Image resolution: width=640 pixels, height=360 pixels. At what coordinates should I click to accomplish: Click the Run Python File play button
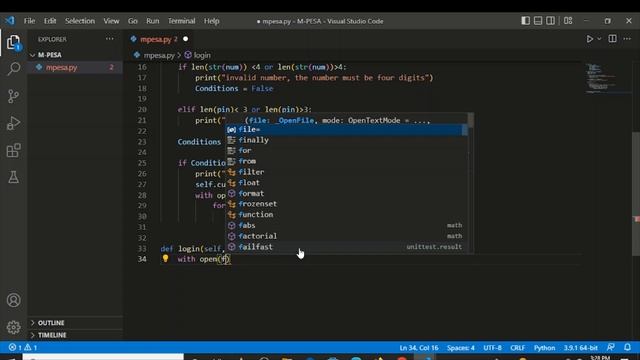tap(589, 39)
